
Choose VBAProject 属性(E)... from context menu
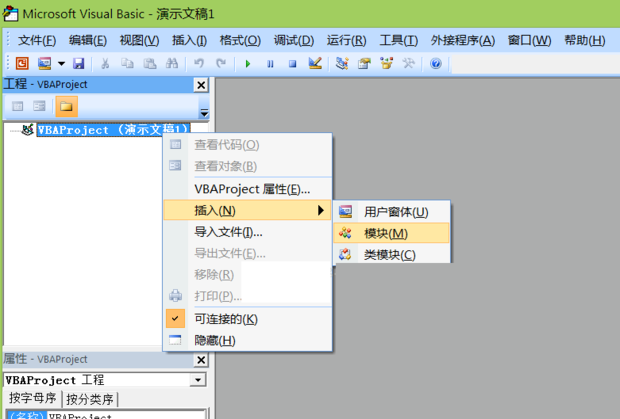click(x=248, y=189)
